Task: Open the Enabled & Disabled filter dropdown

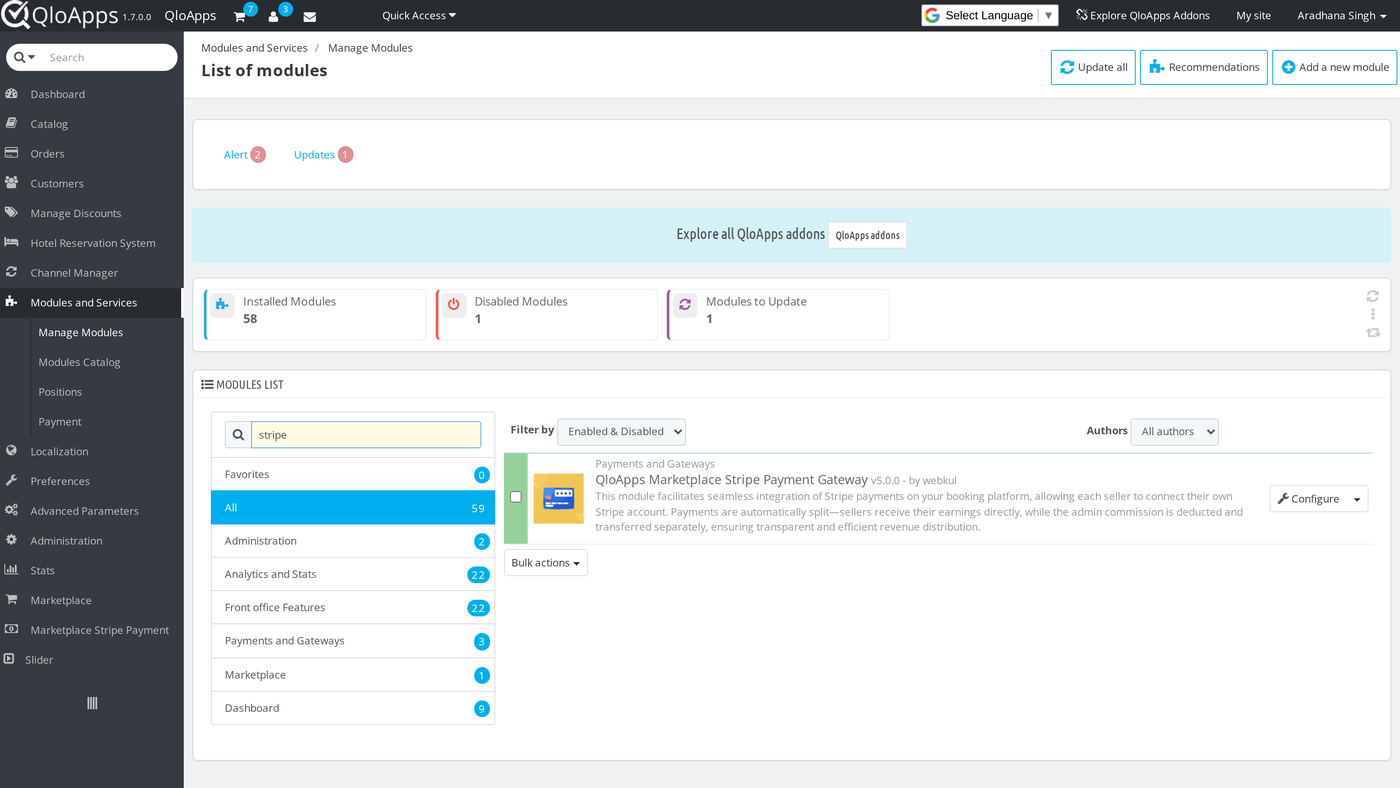Action: tap(621, 431)
